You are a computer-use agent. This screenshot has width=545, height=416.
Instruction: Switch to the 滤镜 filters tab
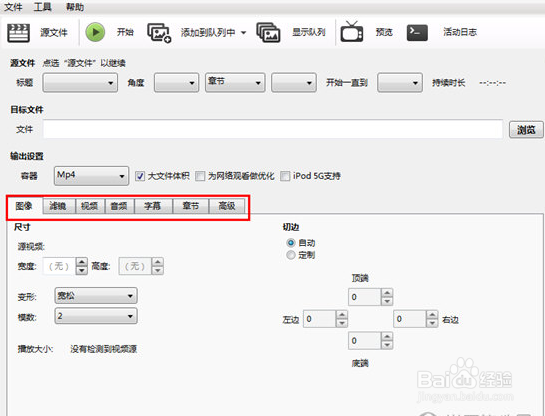[x=58, y=206]
